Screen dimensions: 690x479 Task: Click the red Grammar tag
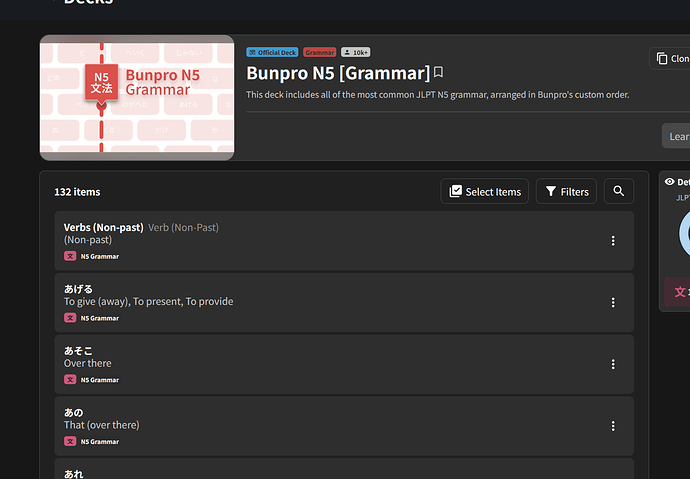[x=319, y=52]
